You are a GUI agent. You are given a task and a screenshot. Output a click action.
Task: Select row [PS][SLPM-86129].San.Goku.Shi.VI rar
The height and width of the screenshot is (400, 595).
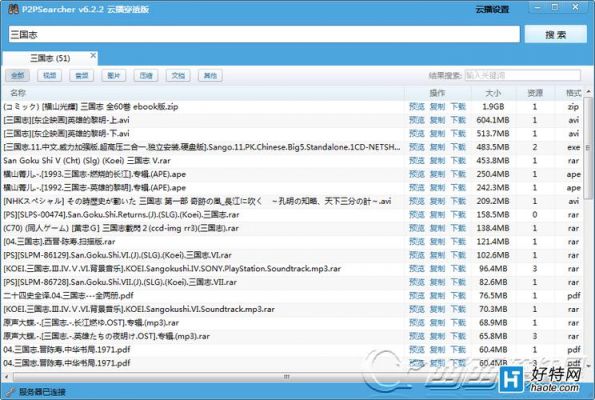[x=292, y=255]
